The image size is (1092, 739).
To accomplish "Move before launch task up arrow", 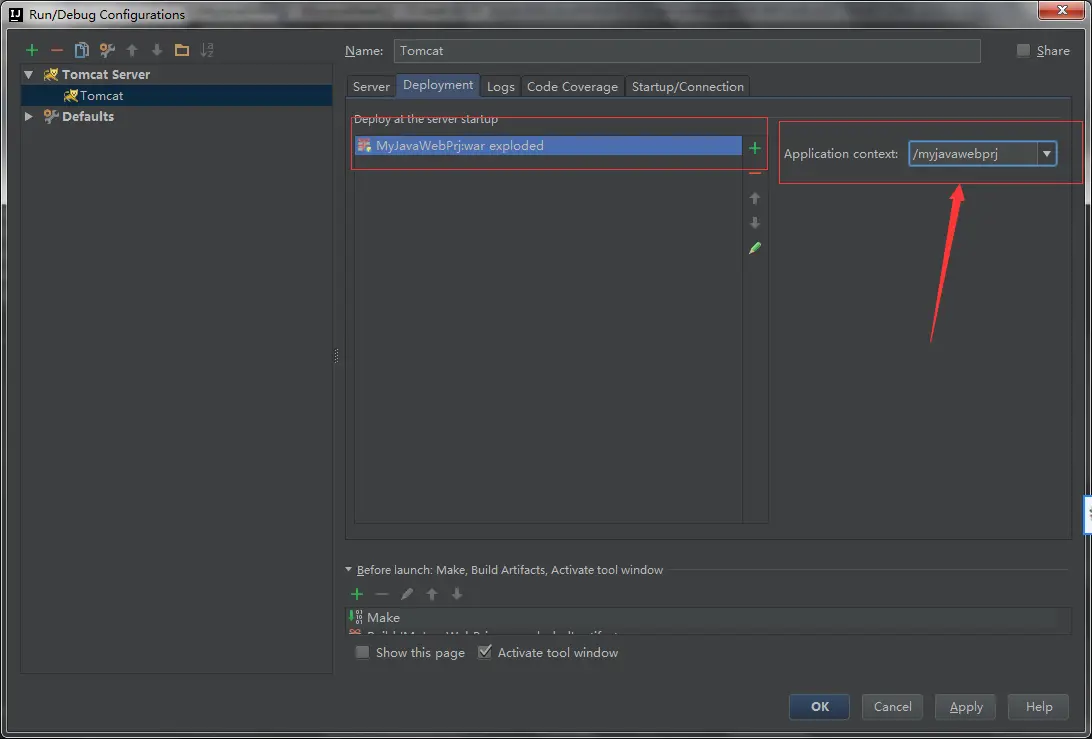I will click(432, 594).
